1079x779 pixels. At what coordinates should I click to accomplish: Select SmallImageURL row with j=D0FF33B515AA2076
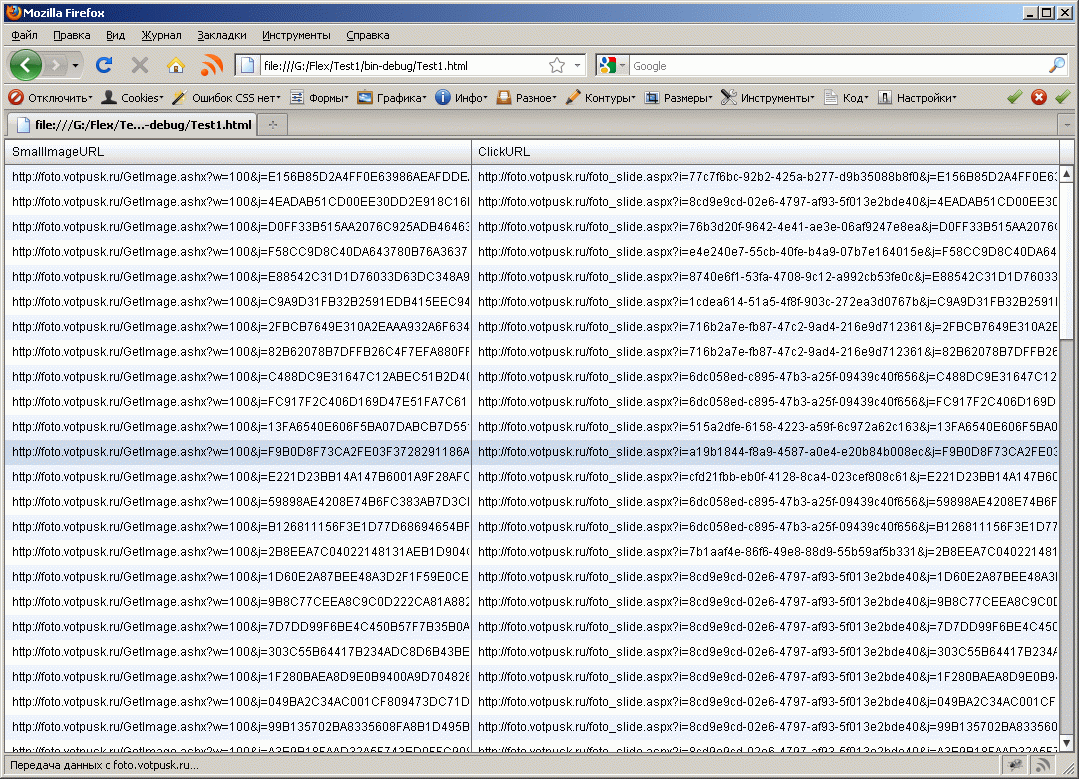coord(238,226)
